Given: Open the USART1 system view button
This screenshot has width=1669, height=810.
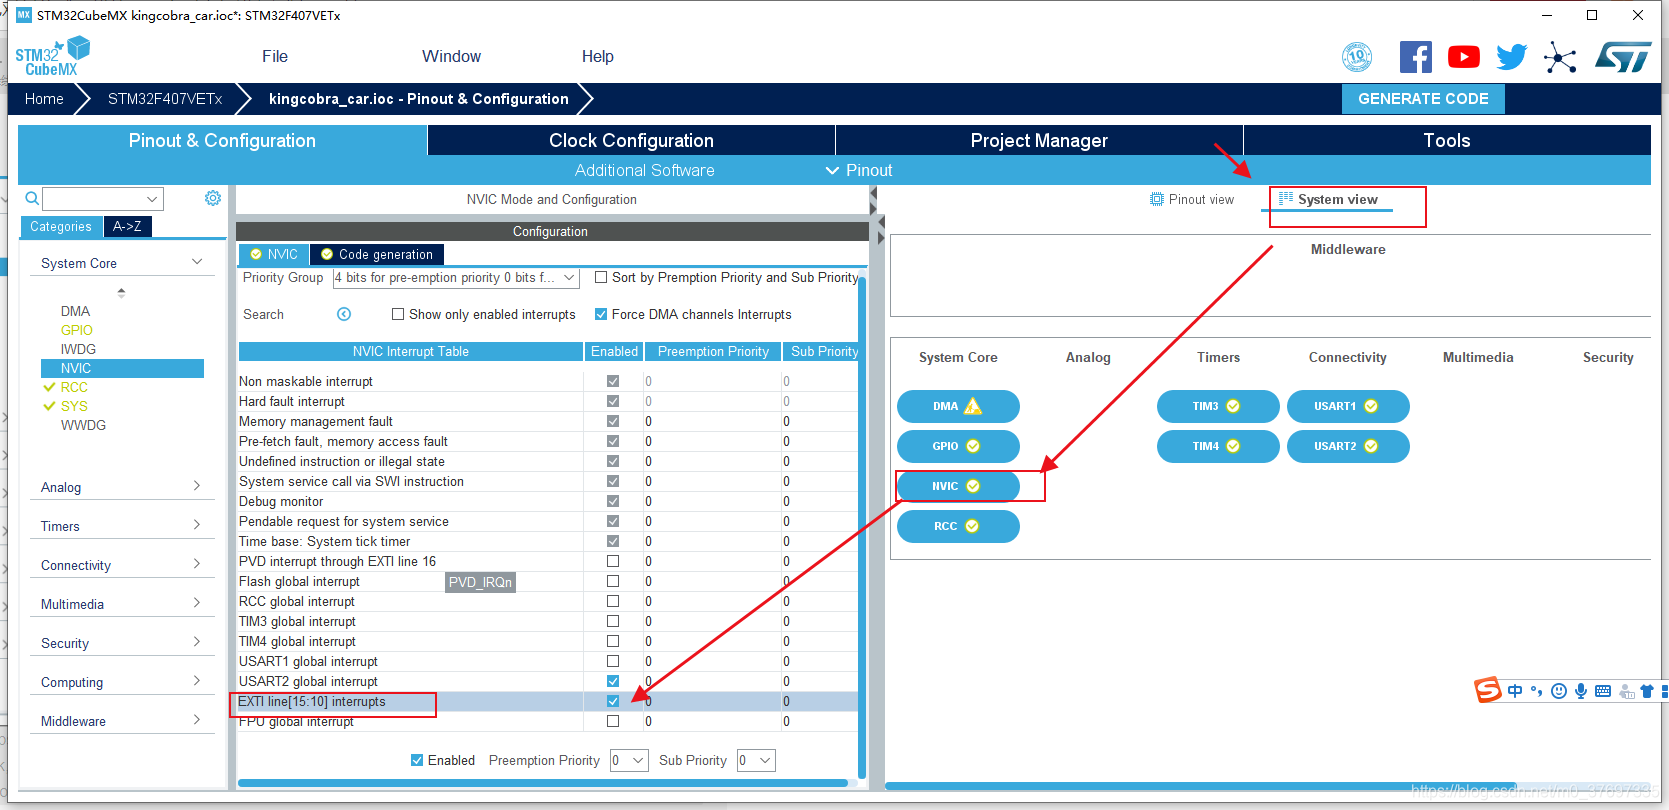Looking at the screenshot, I should click(x=1348, y=406).
